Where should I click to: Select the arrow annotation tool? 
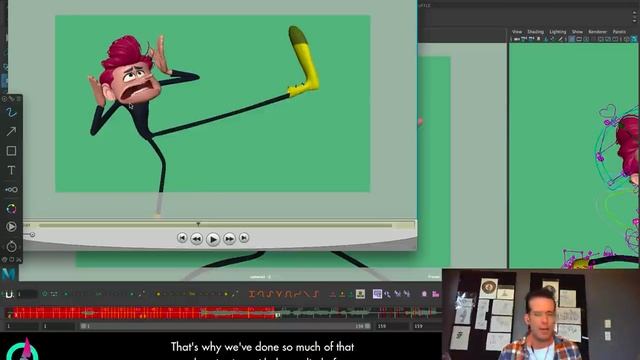11,131
